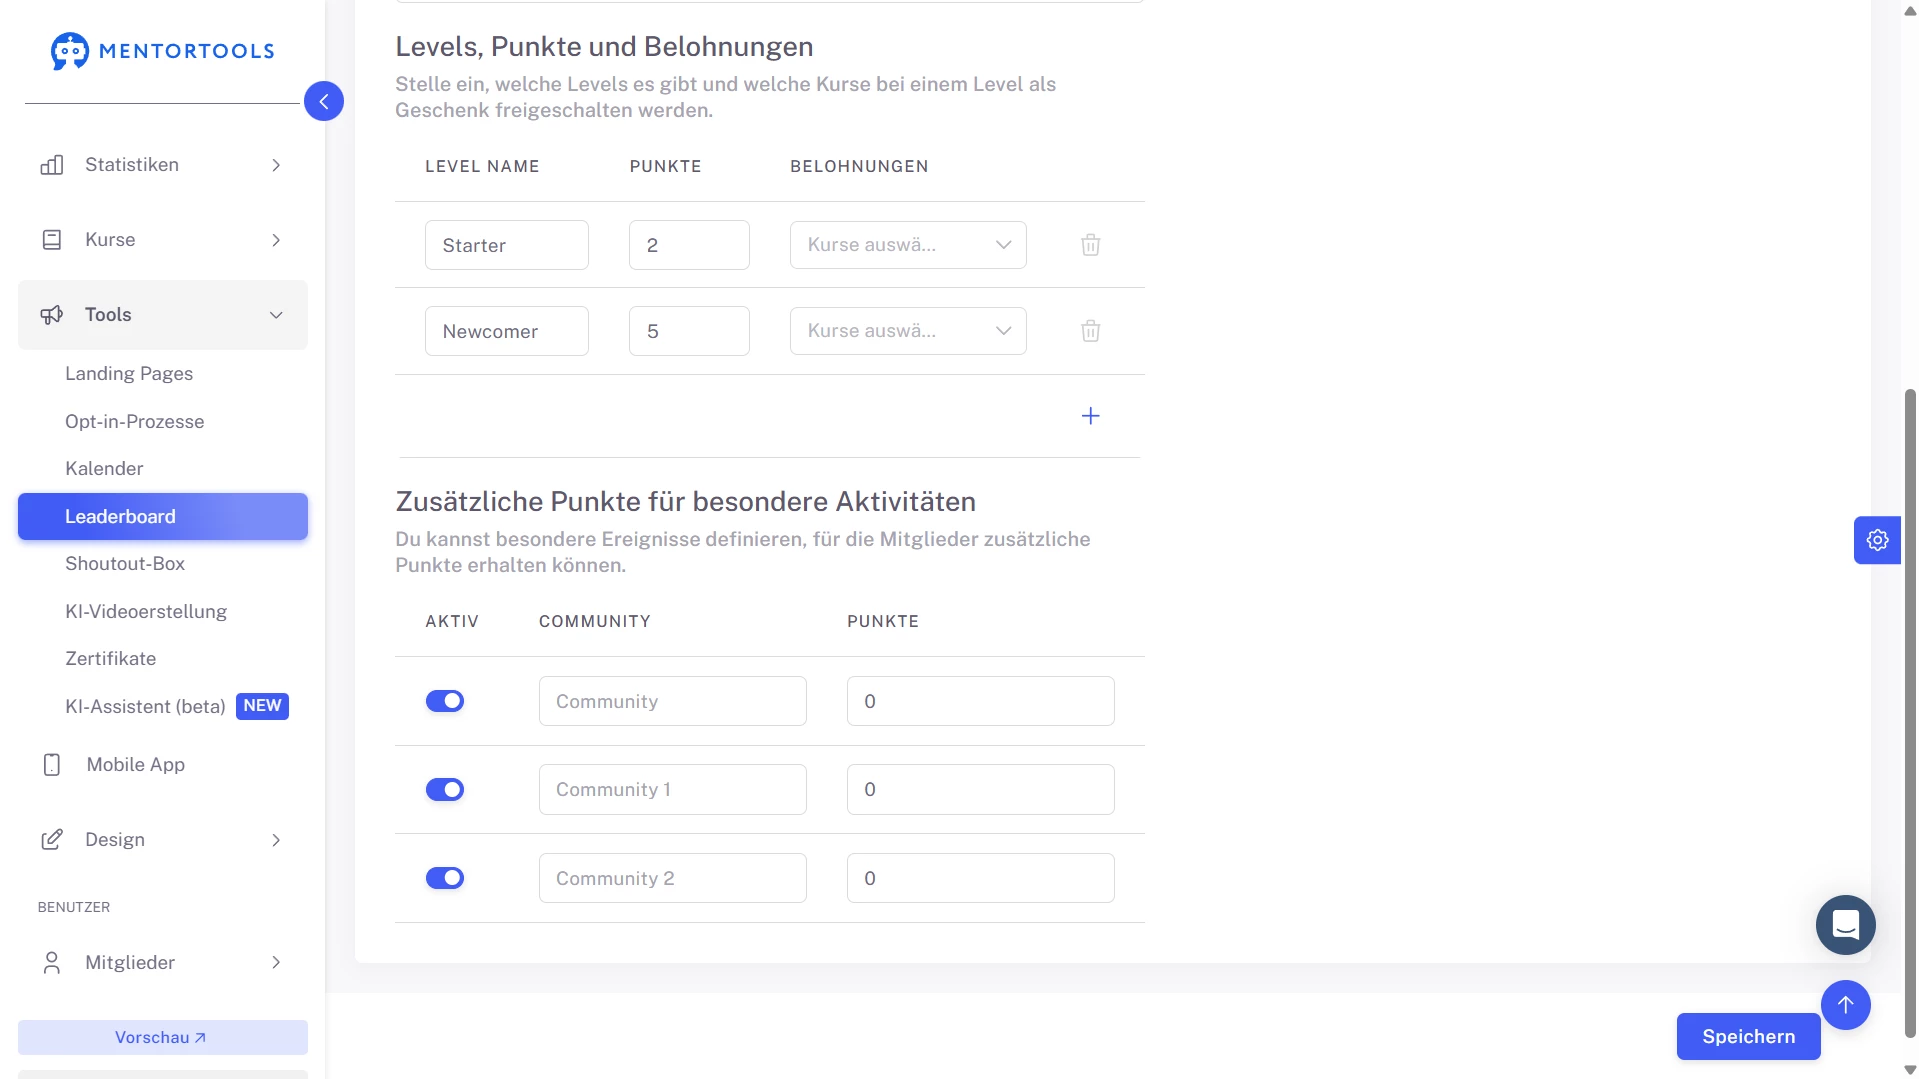The height and width of the screenshot is (1079, 1919).
Task: Open Kurse auswählen dropdown for Starter
Action: (908, 244)
